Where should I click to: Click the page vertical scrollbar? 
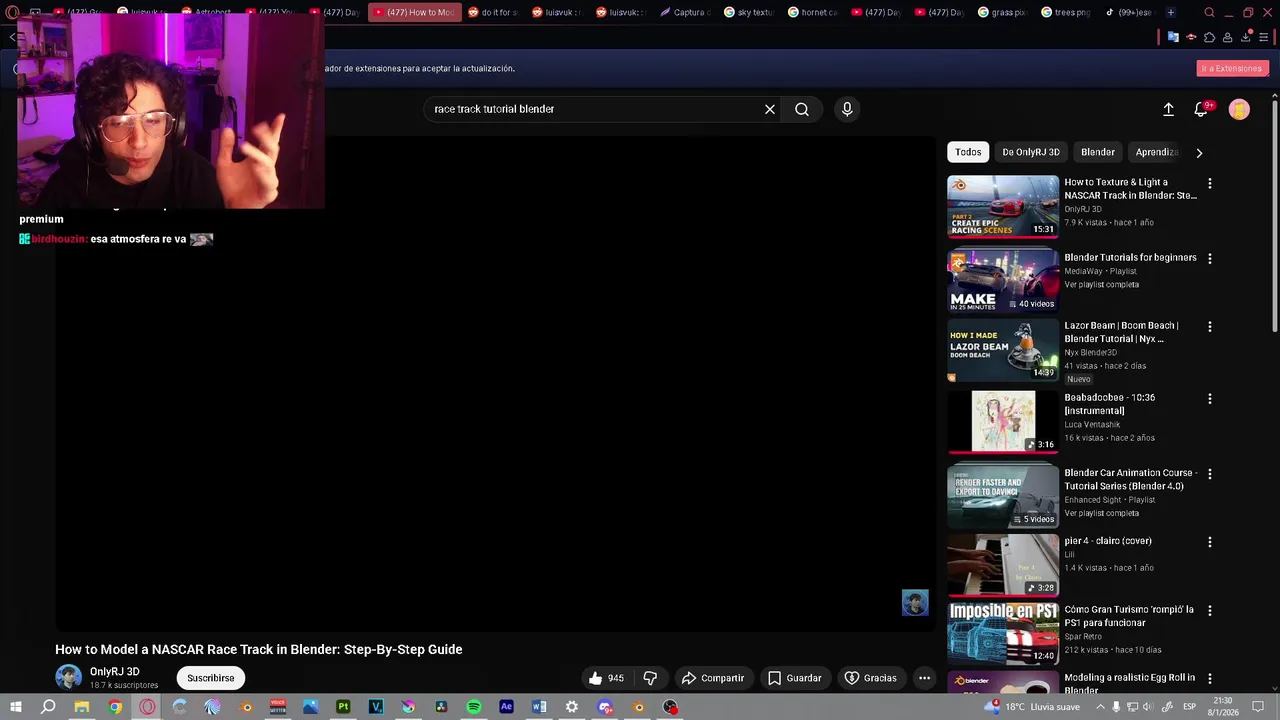coord(1274,215)
